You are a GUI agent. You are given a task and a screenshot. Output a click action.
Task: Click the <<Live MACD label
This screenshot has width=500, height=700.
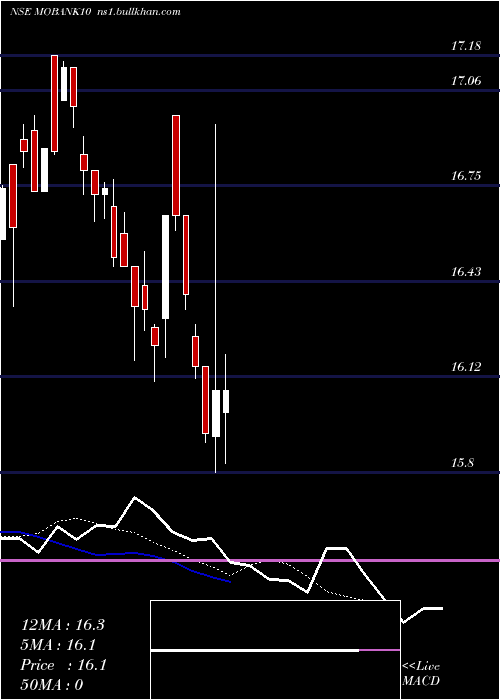(421, 674)
